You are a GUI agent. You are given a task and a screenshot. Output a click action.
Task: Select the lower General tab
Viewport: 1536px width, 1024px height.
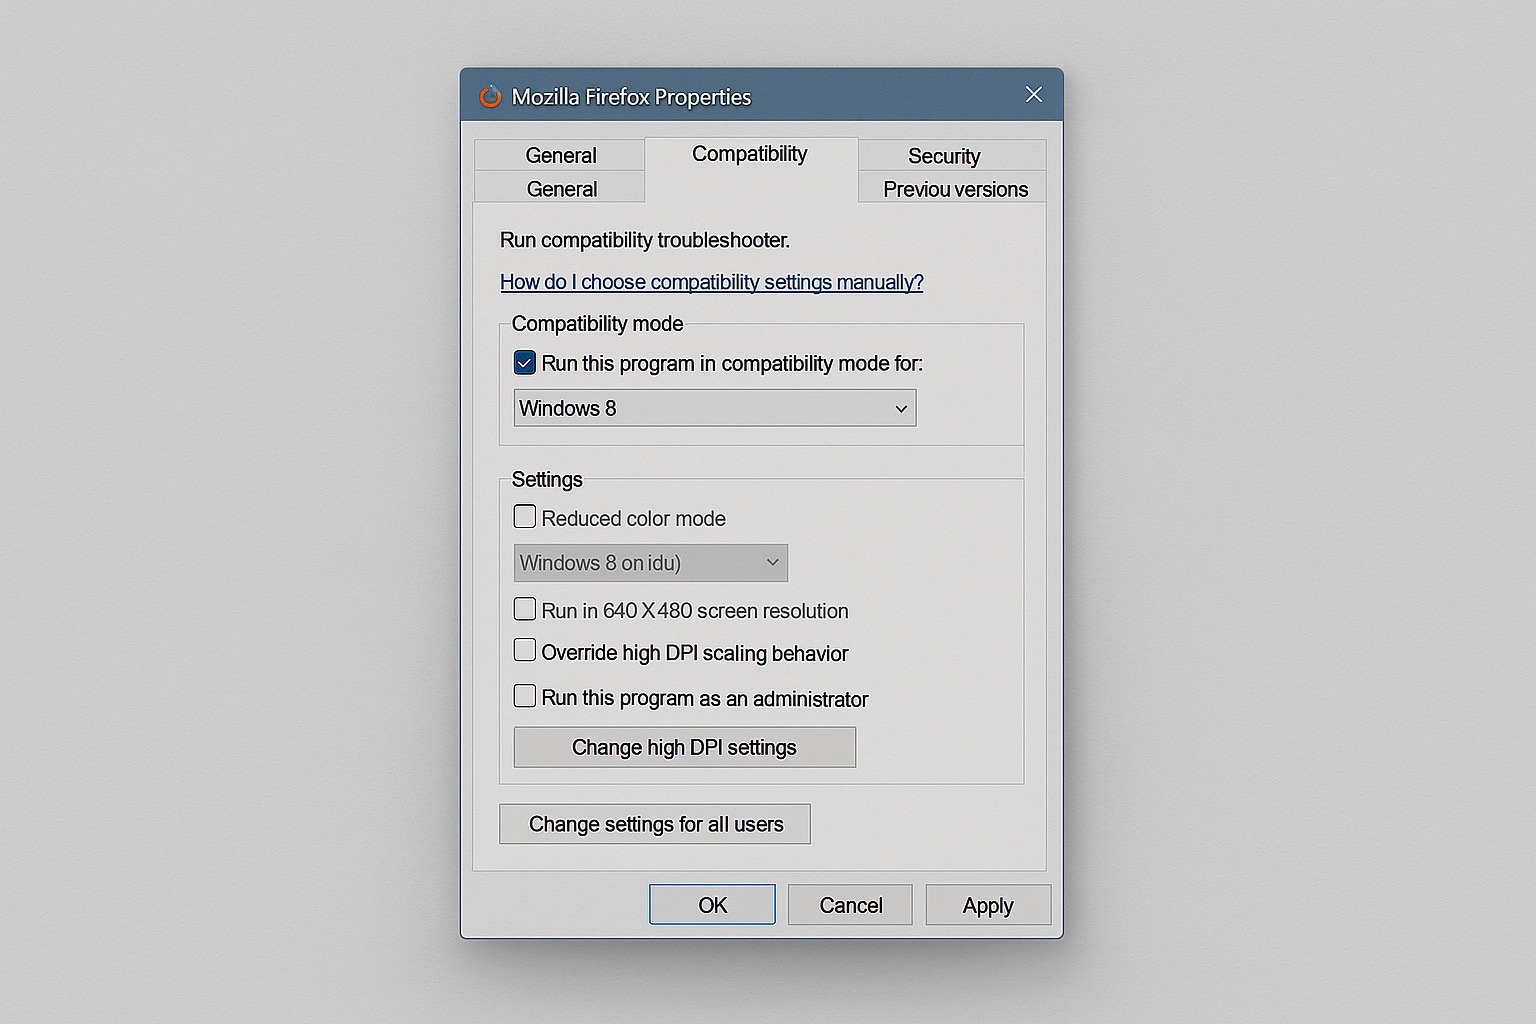click(x=561, y=189)
